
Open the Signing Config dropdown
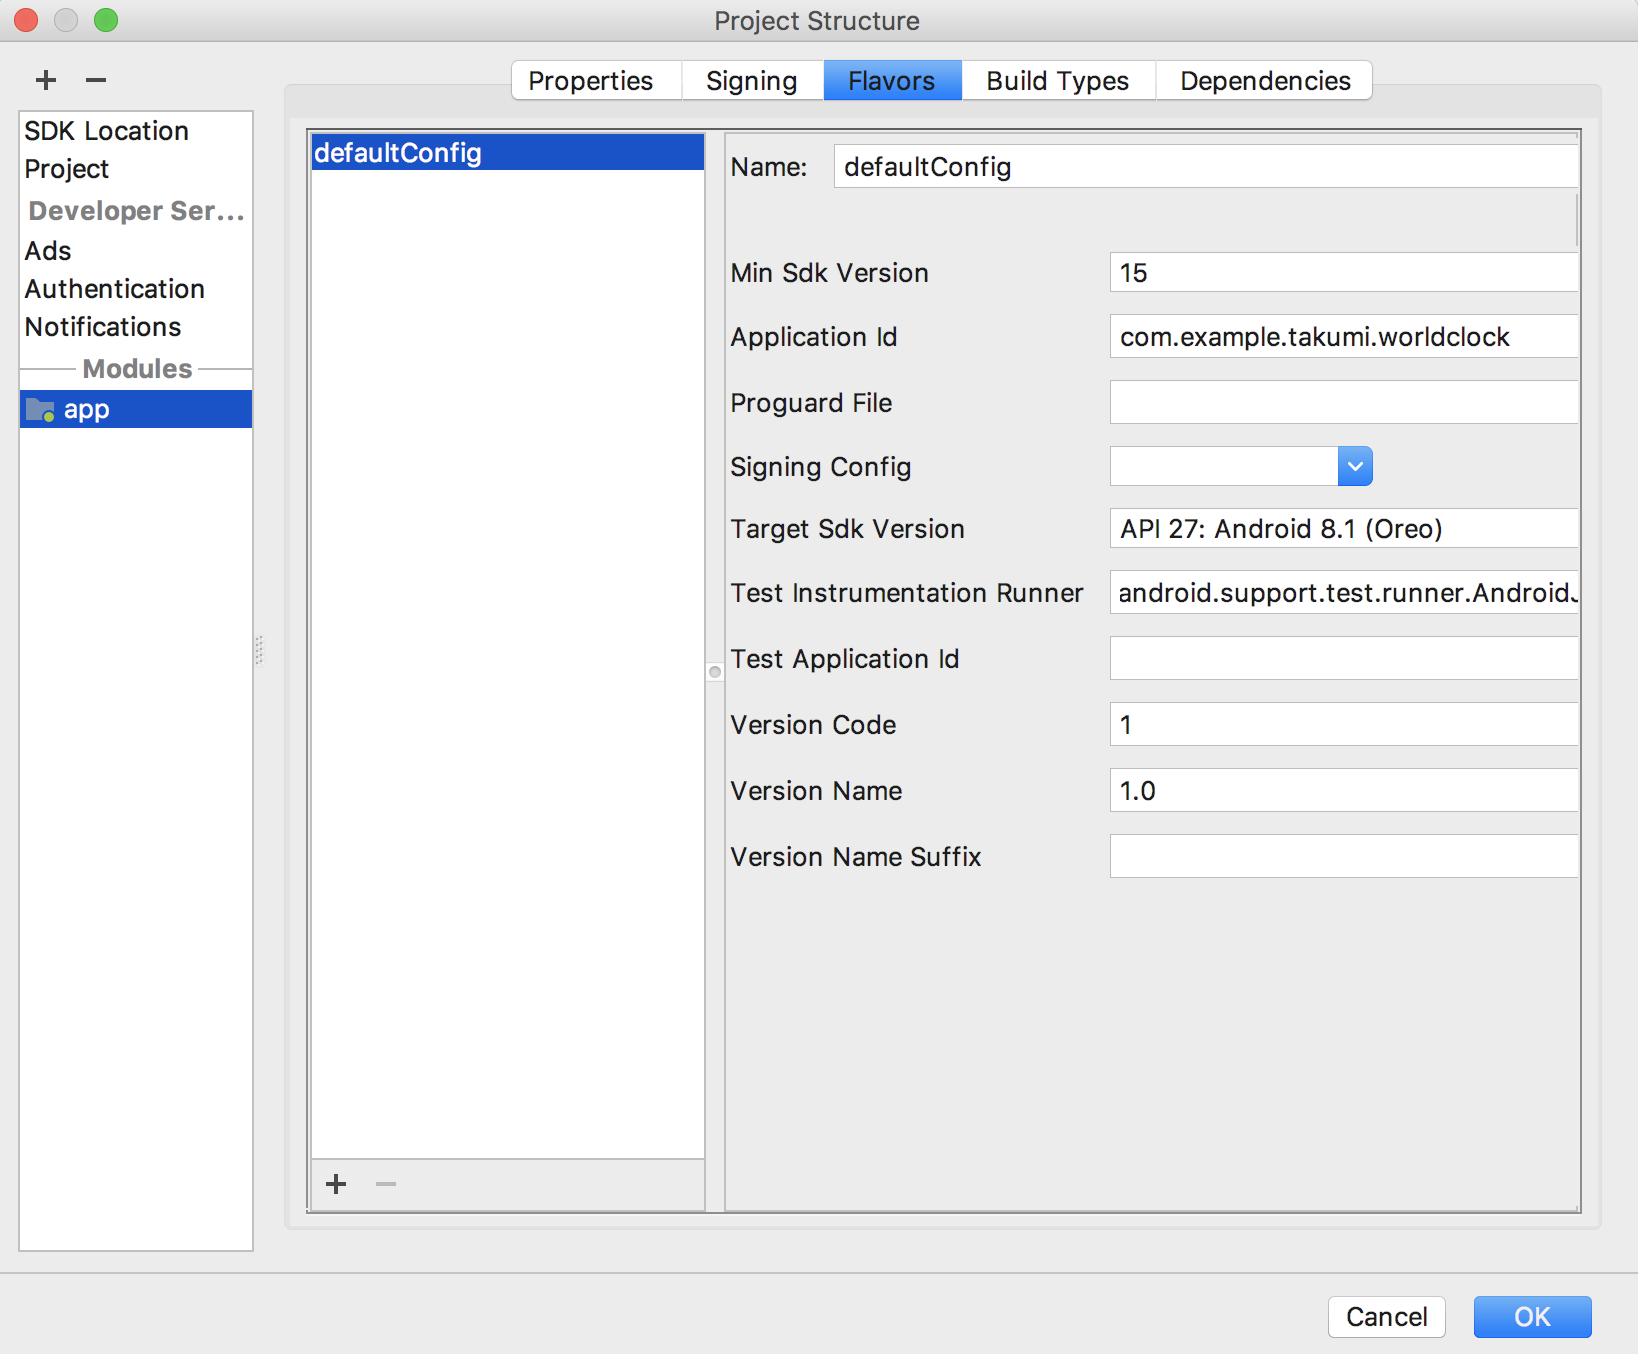coord(1355,466)
